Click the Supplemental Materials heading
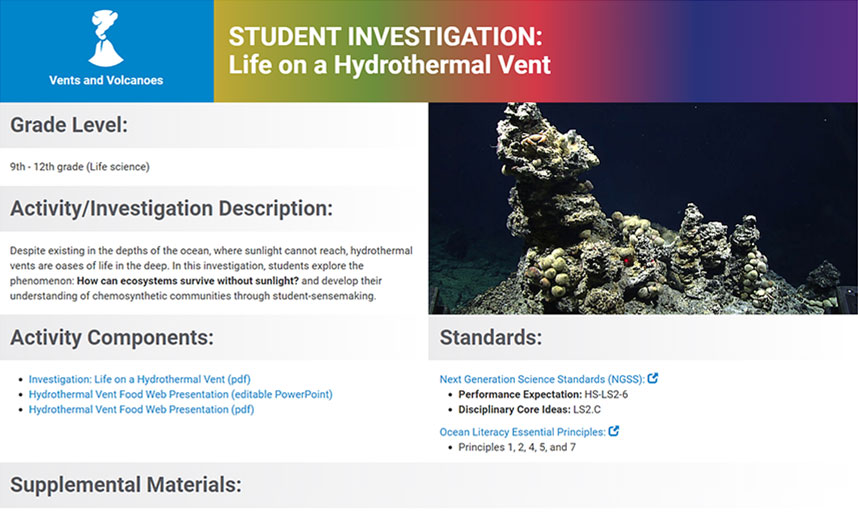This screenshot has height=519, width=858. [x=125, y=485]
